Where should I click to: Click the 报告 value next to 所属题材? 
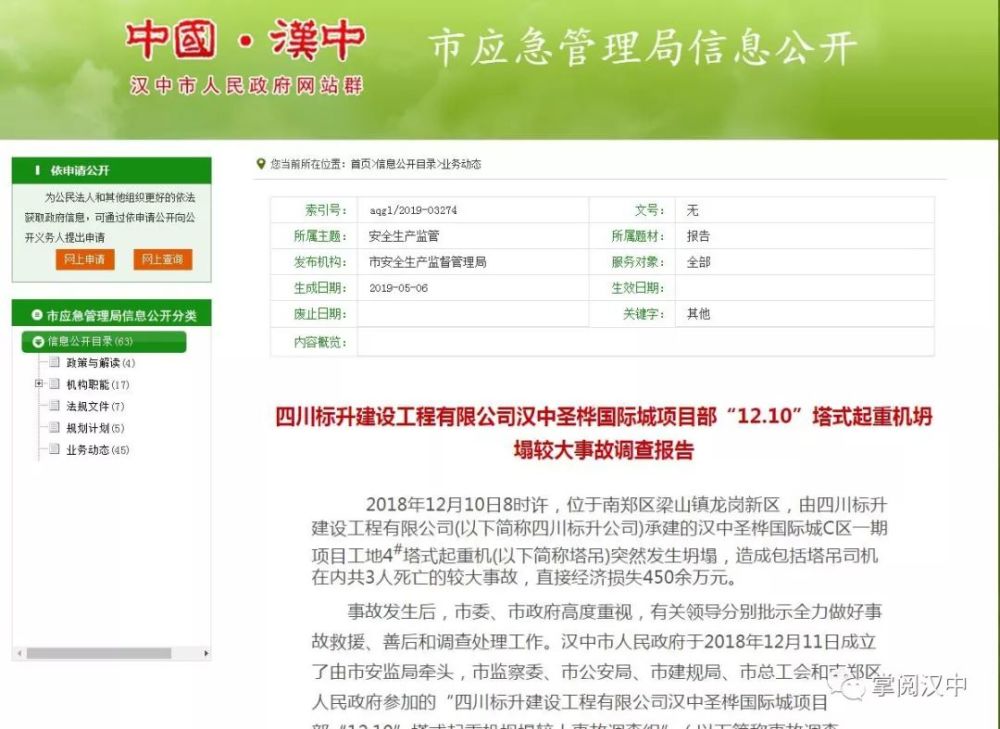(x=698, y=236)
